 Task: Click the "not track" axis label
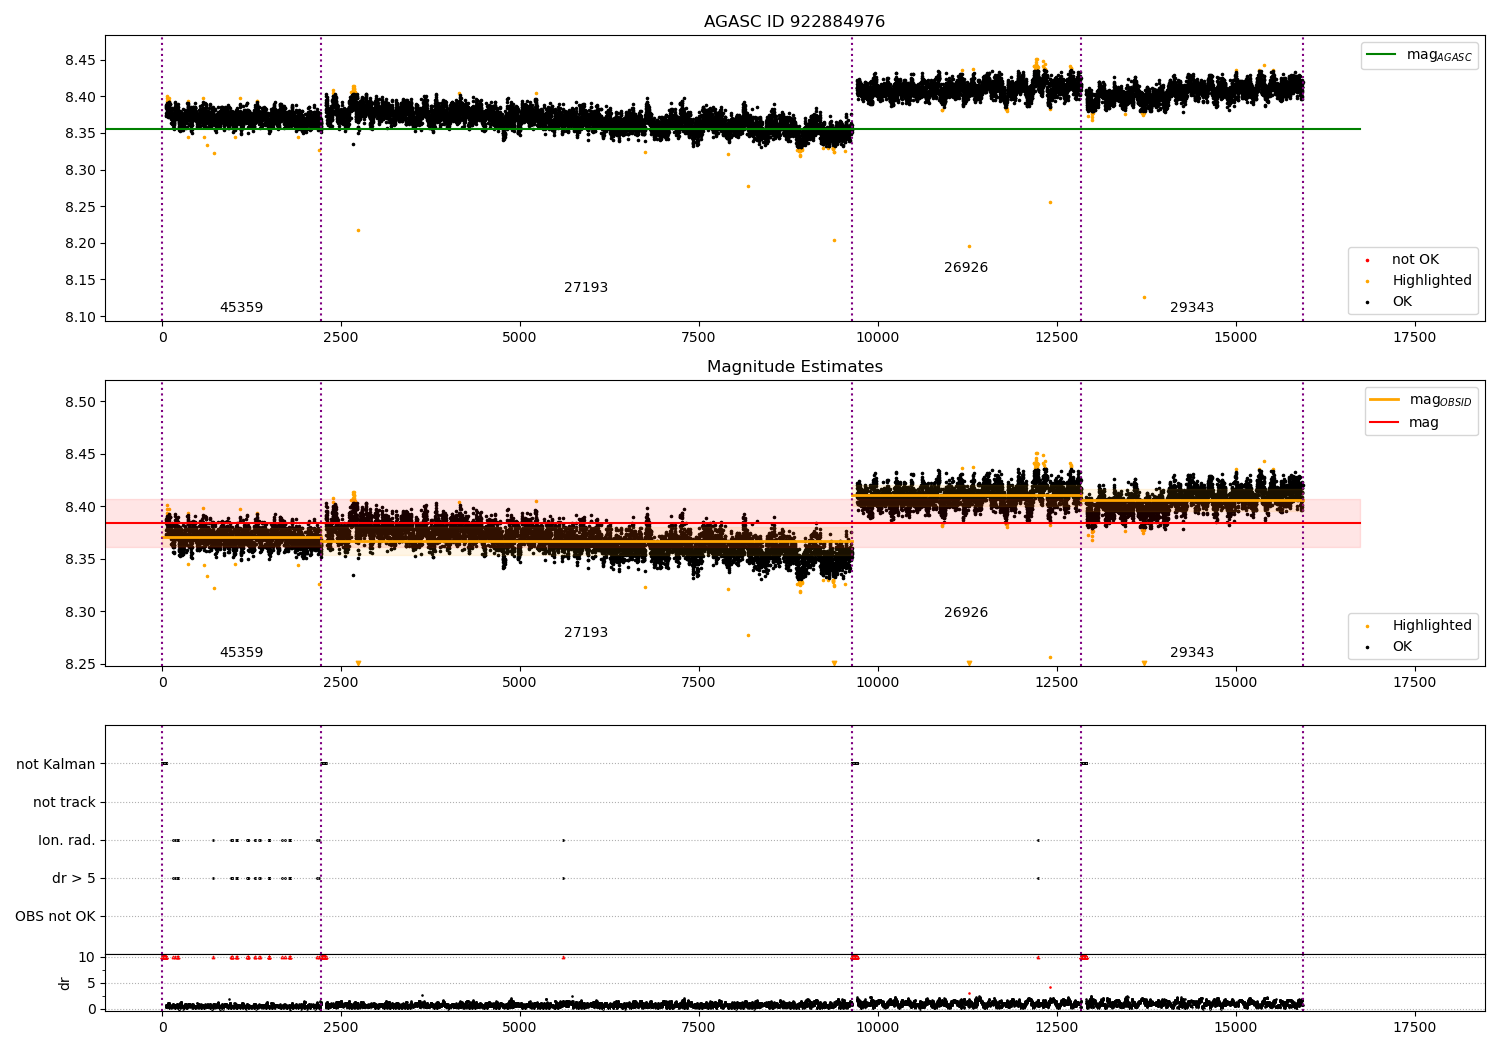(x=64, y=803)
